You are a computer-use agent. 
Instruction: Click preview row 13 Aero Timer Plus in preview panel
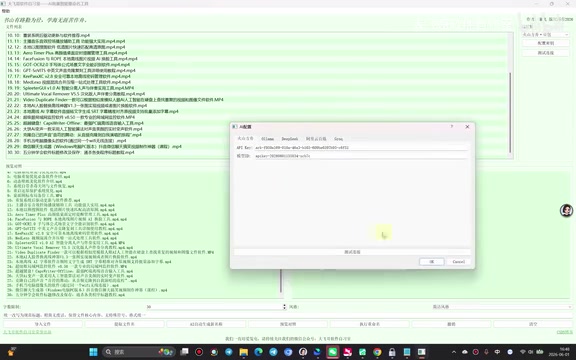point(62,214)
